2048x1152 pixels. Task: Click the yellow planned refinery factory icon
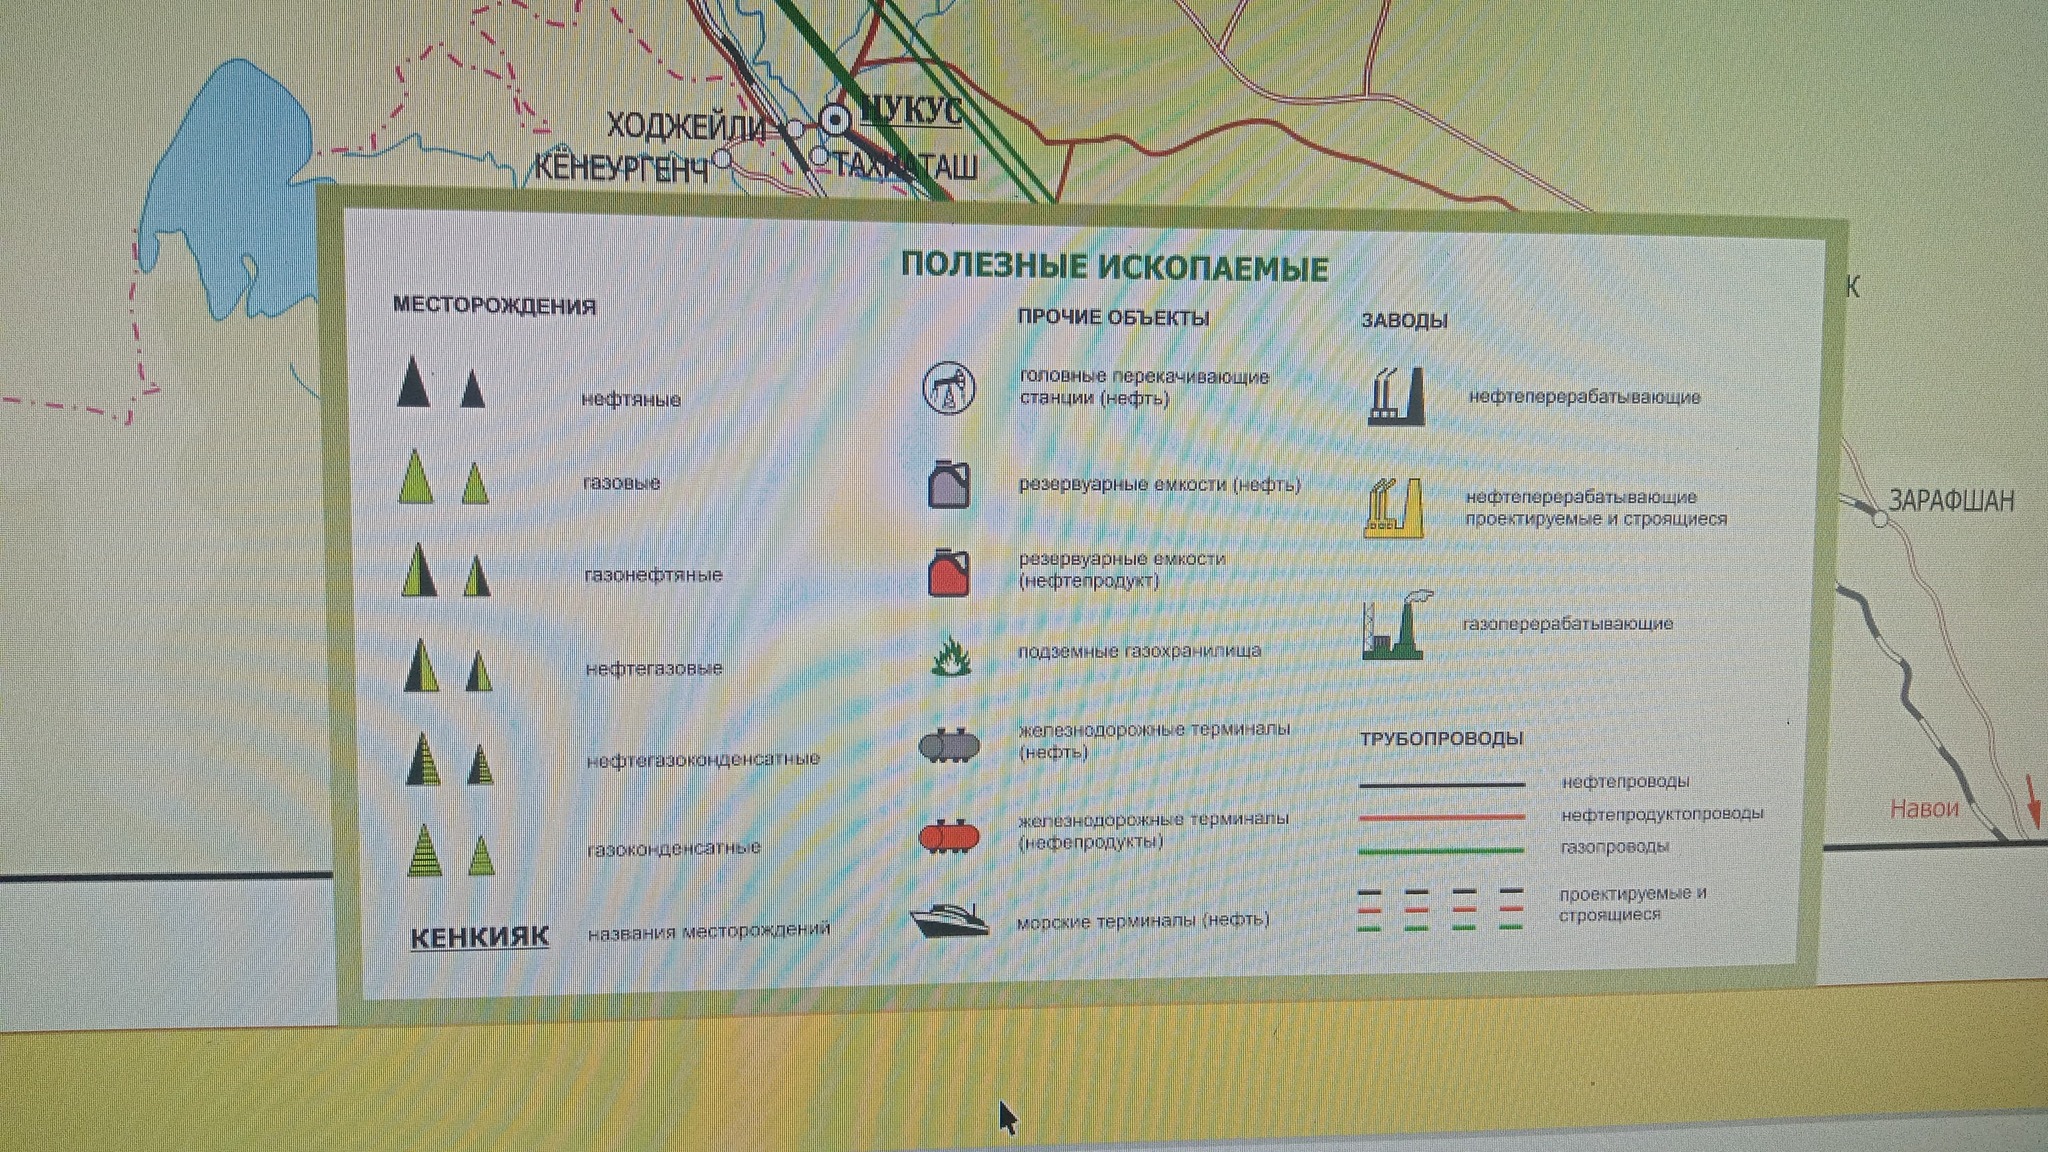pyautogui.click(x=1393, y=508)
